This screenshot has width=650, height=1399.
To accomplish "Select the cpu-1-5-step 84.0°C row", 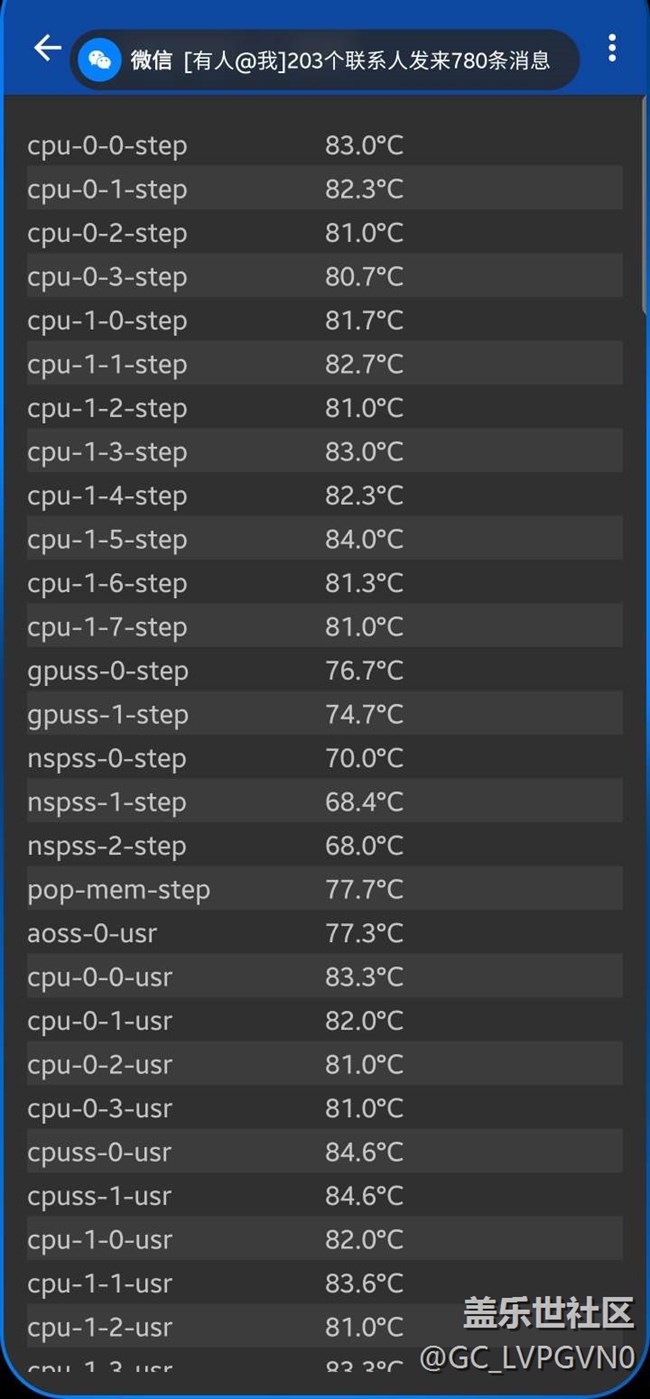I will [x=324, y=540].
